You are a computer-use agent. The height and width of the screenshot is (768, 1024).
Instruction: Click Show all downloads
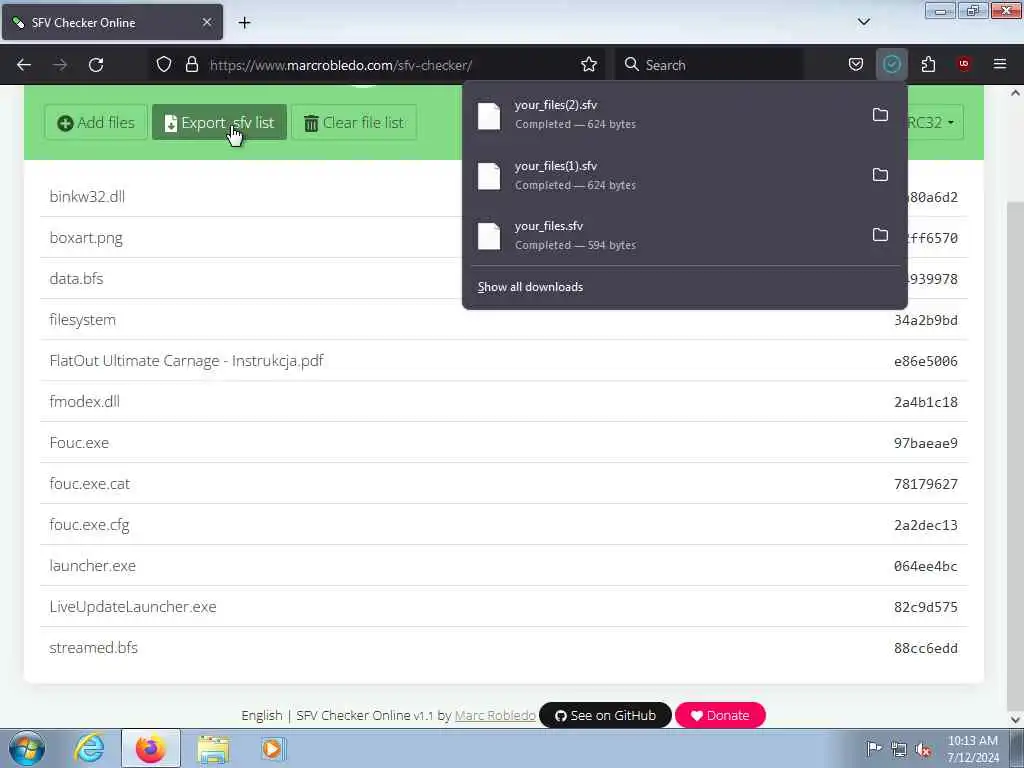coord(530,287)
